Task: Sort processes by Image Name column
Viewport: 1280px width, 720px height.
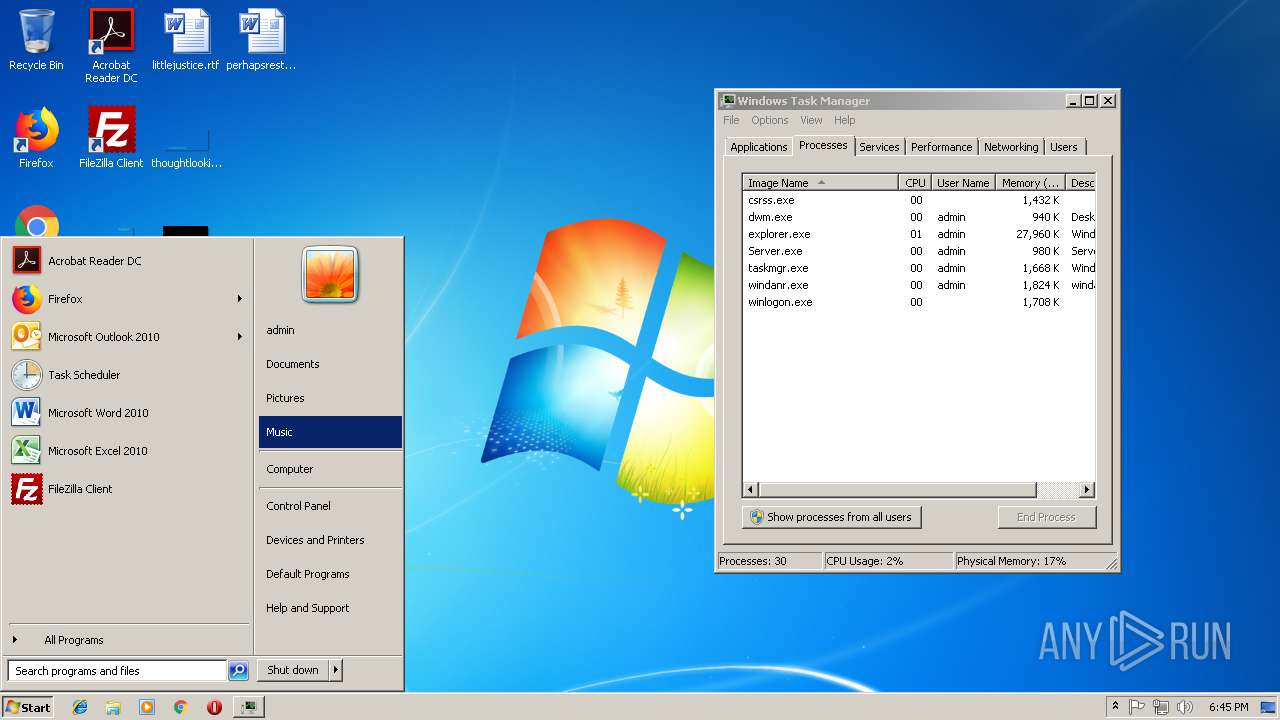Action: pyautogui.click(x=820, y=183)
